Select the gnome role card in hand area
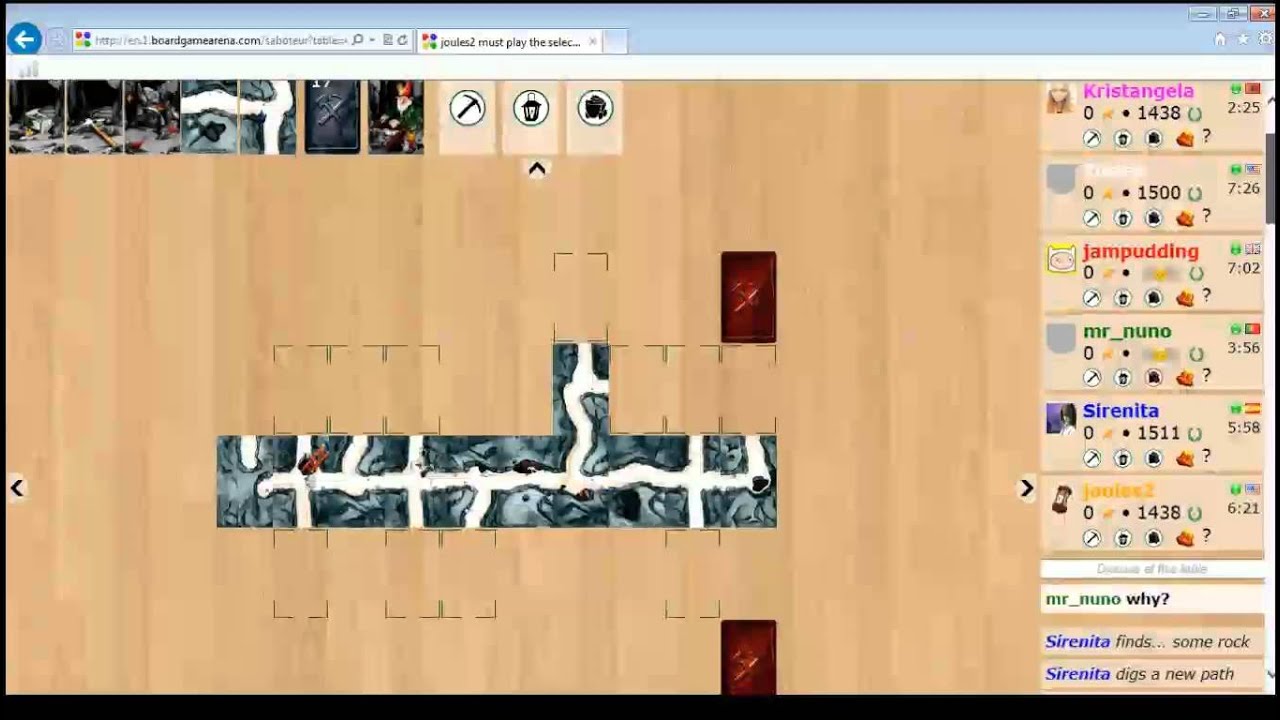The height and width of the screenshot is (720, 1280). pos(396,117)
